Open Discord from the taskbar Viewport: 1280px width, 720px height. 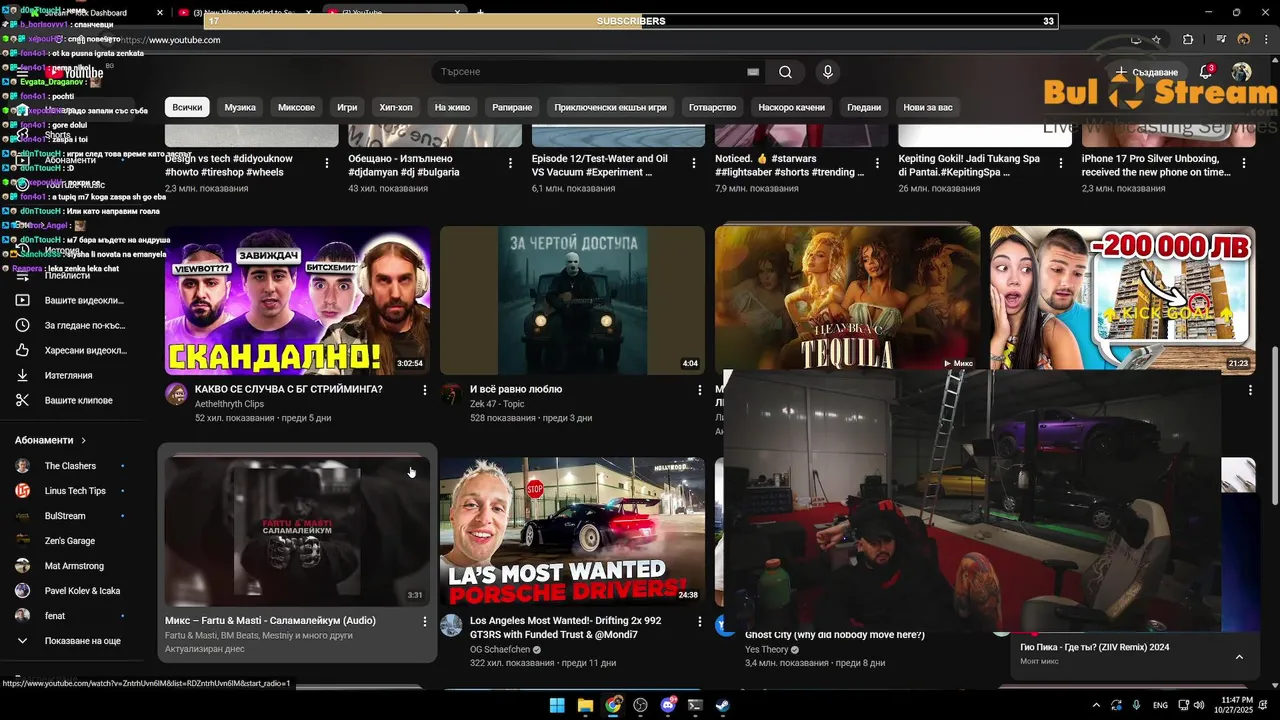[x=668, y=705]
